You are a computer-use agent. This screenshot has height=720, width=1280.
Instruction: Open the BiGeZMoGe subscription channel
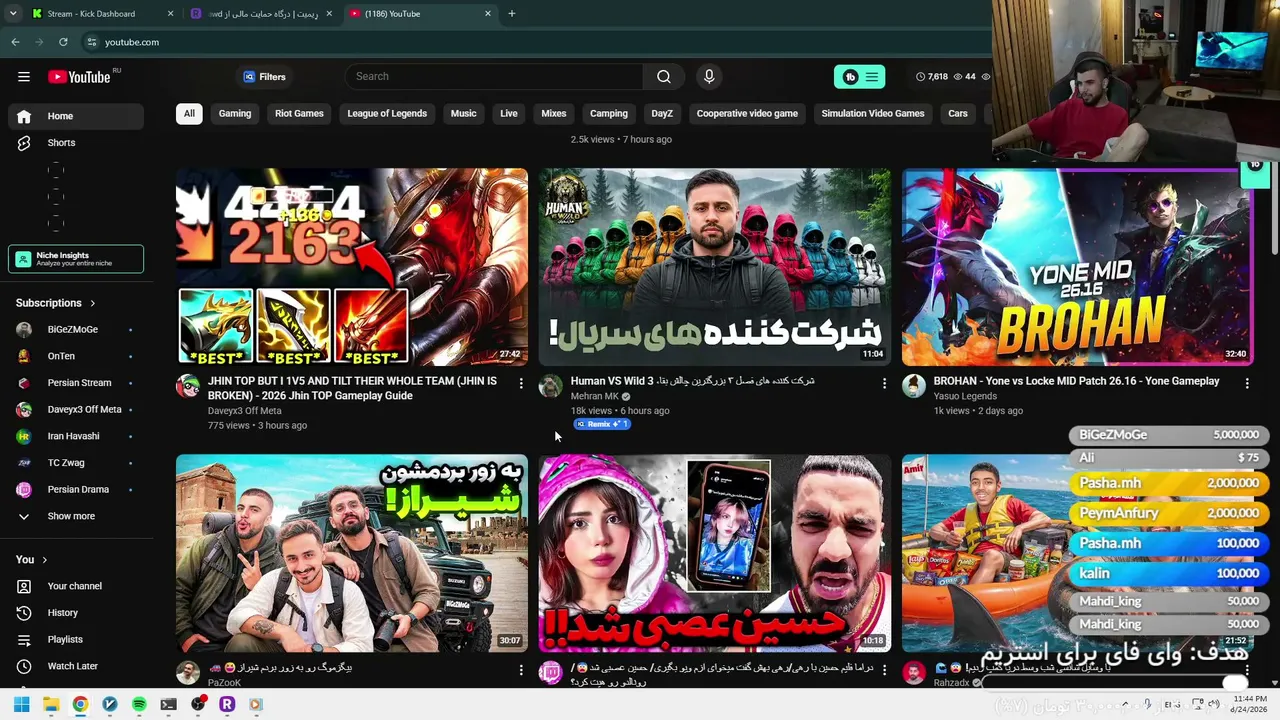tap(76, 329)
